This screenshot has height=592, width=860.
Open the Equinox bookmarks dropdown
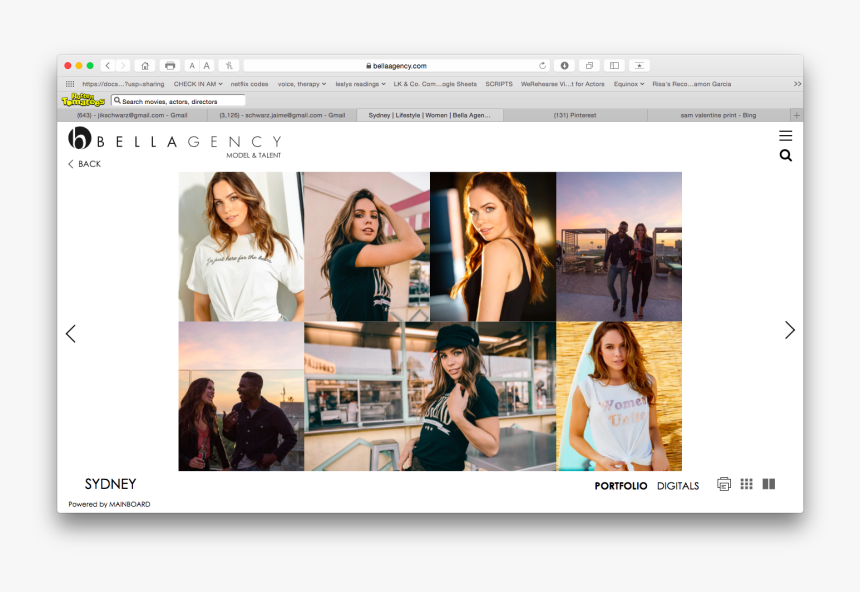tap(628, 84)
